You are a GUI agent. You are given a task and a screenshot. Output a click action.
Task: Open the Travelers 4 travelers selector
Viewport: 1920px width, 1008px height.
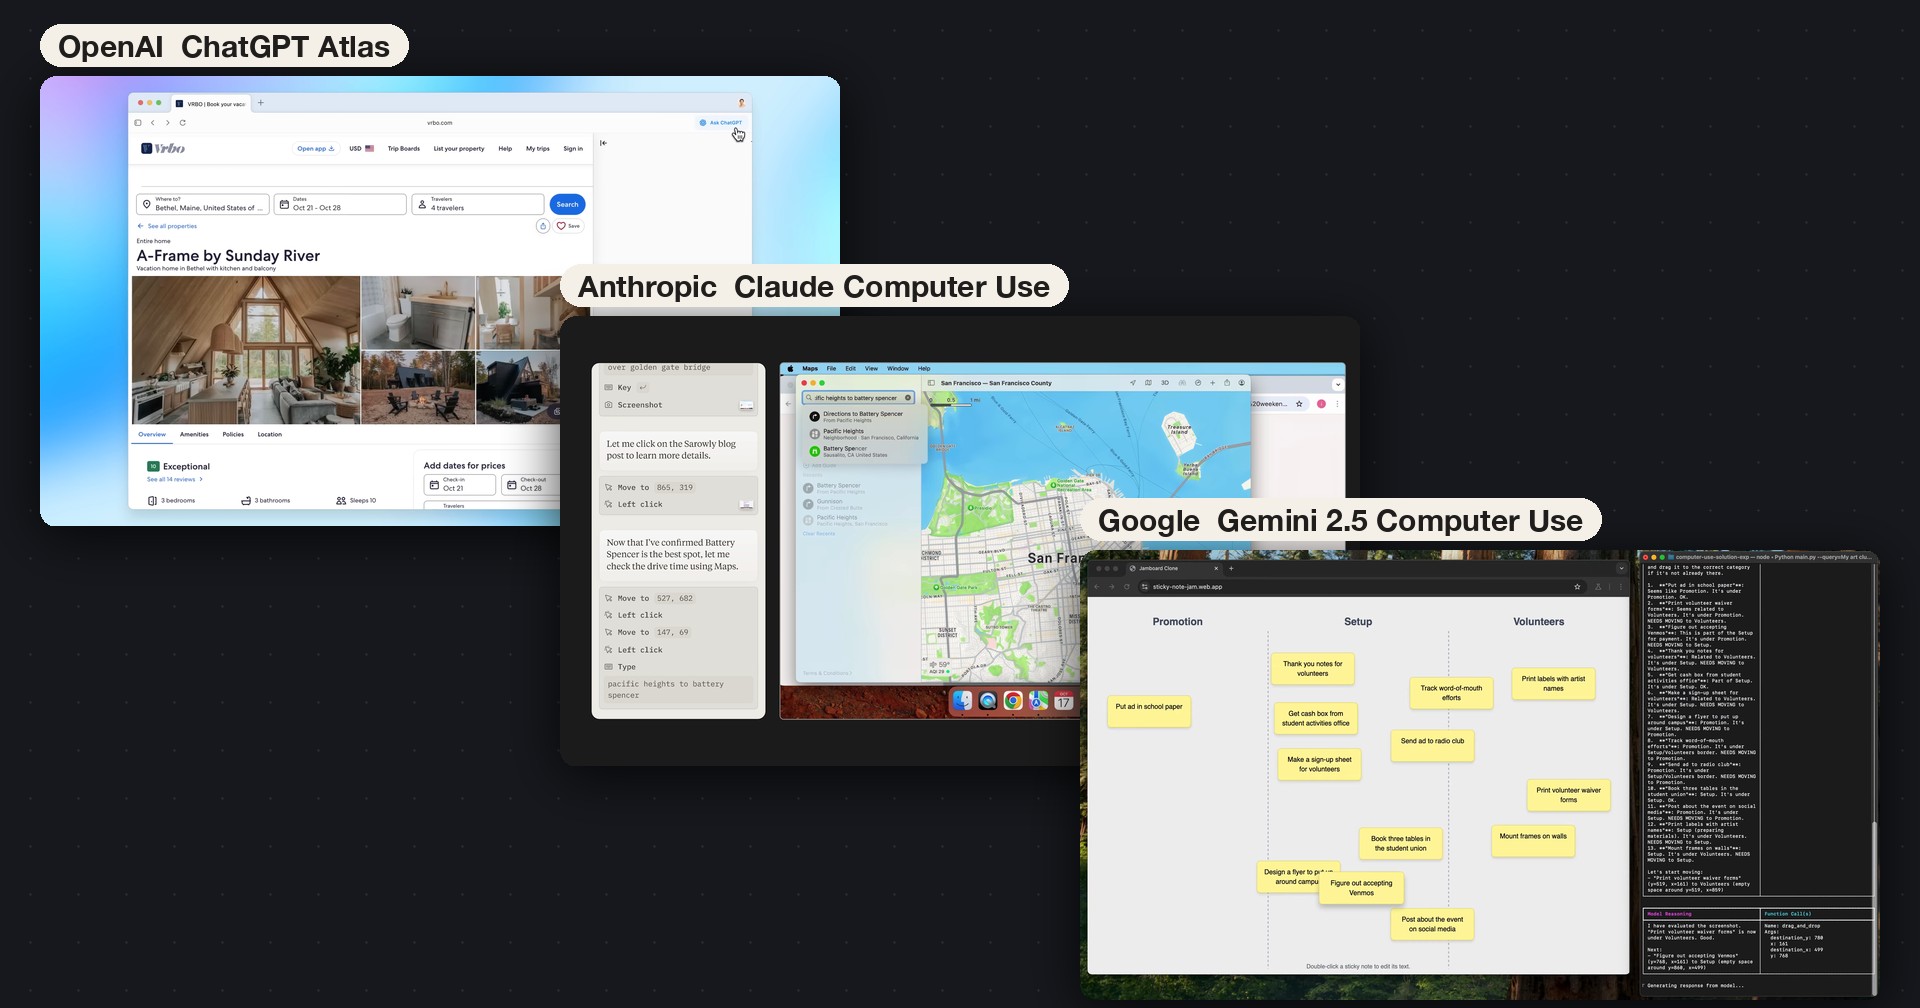tap(478, 204)
